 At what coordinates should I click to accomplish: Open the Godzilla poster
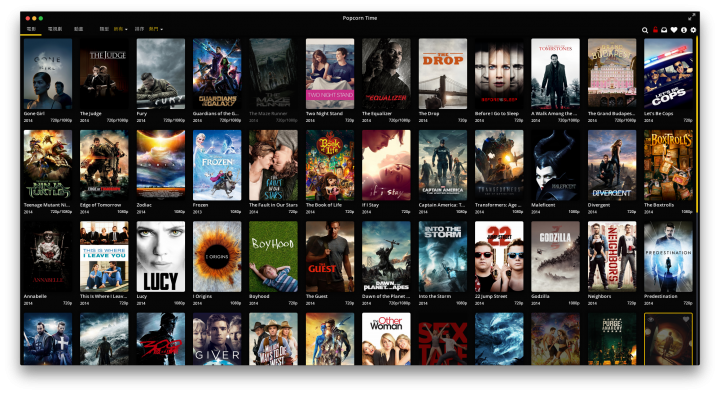pos(555,256)
